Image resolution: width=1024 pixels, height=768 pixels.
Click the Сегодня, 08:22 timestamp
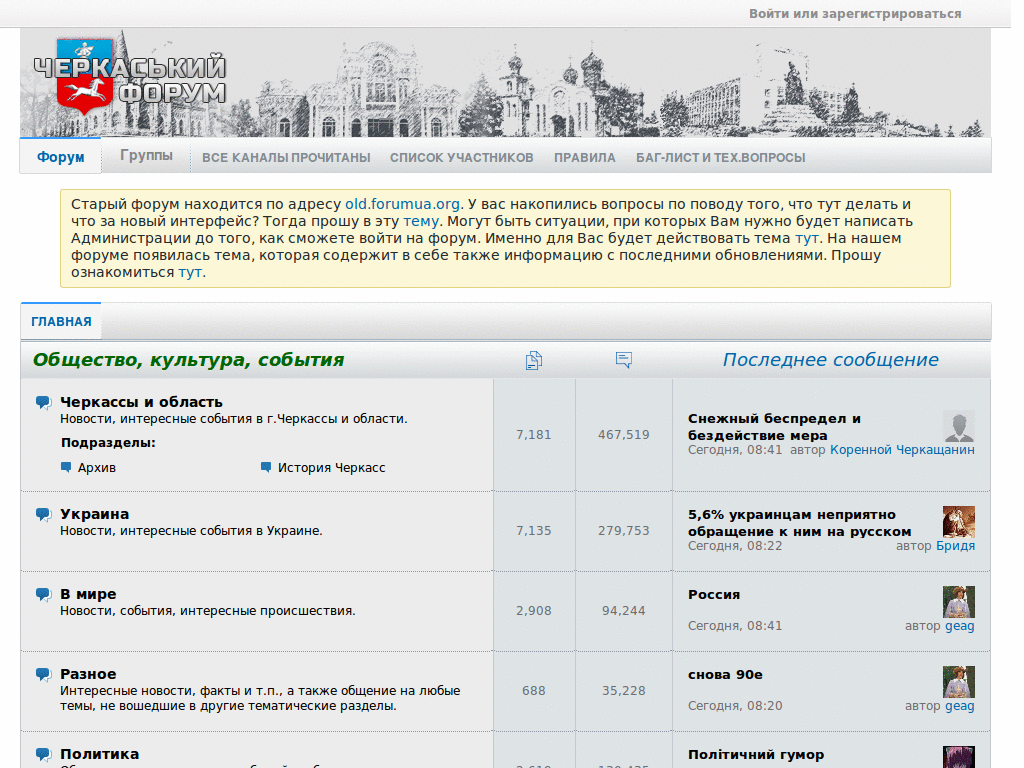point(735,546)
